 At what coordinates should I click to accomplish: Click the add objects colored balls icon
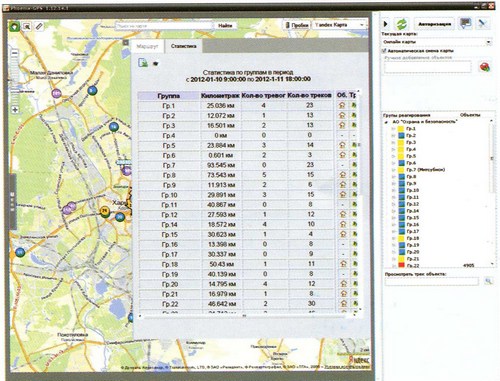pos(485,67)
